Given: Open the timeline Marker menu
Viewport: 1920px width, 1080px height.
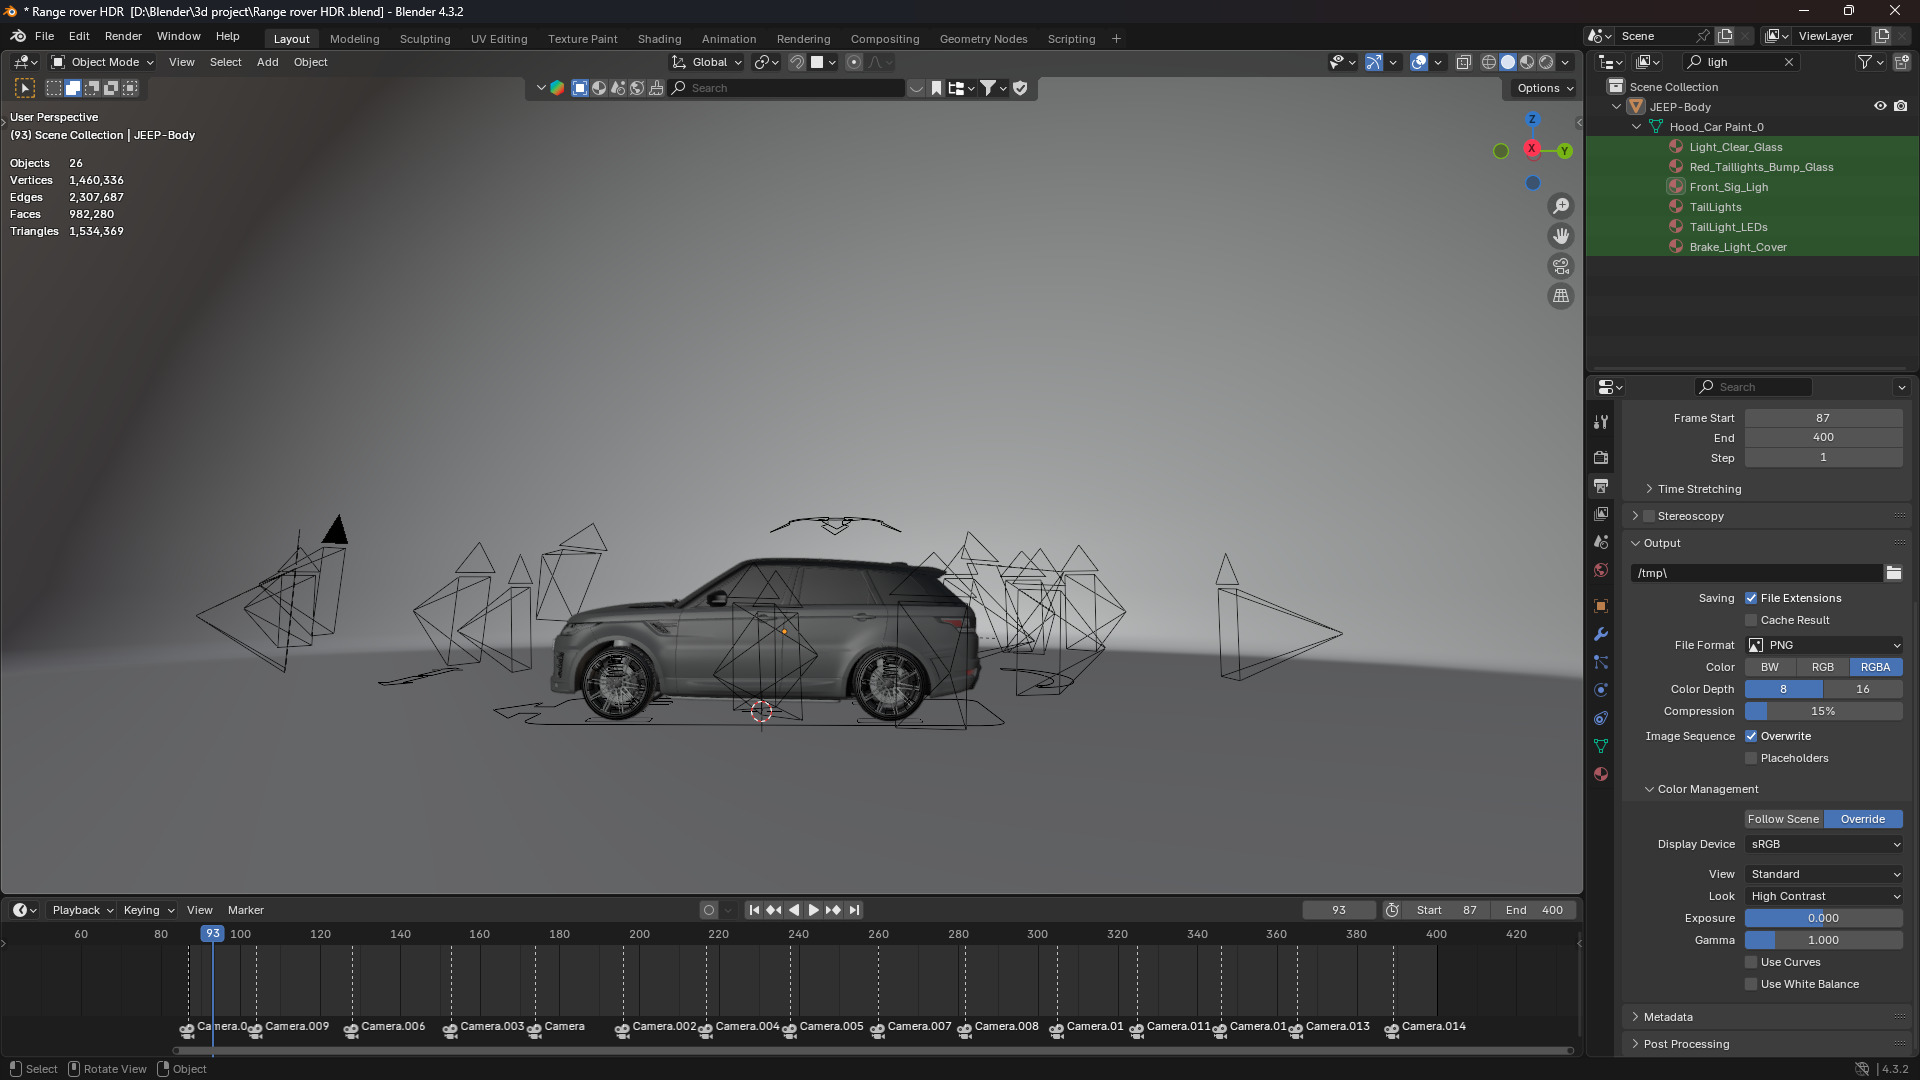Looking at the screenshot, I should tap(245, 910).
